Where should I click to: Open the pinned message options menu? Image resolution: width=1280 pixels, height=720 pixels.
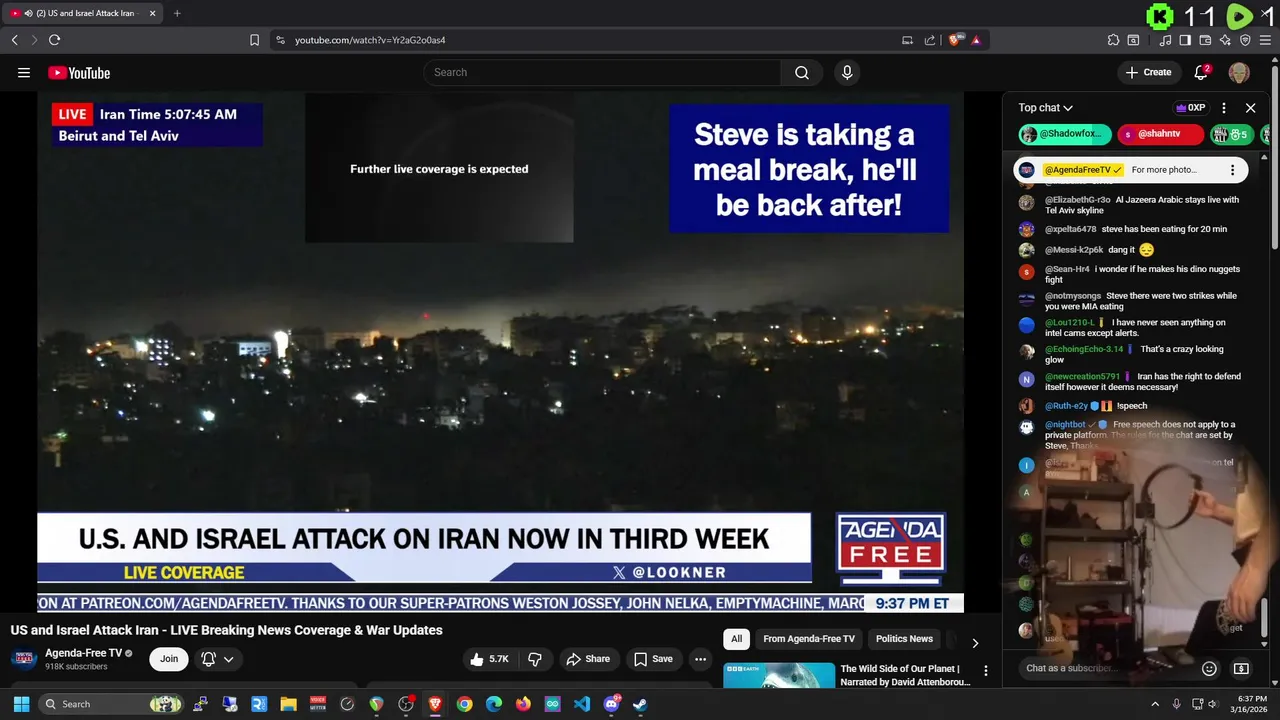[x=1232, y=170]
